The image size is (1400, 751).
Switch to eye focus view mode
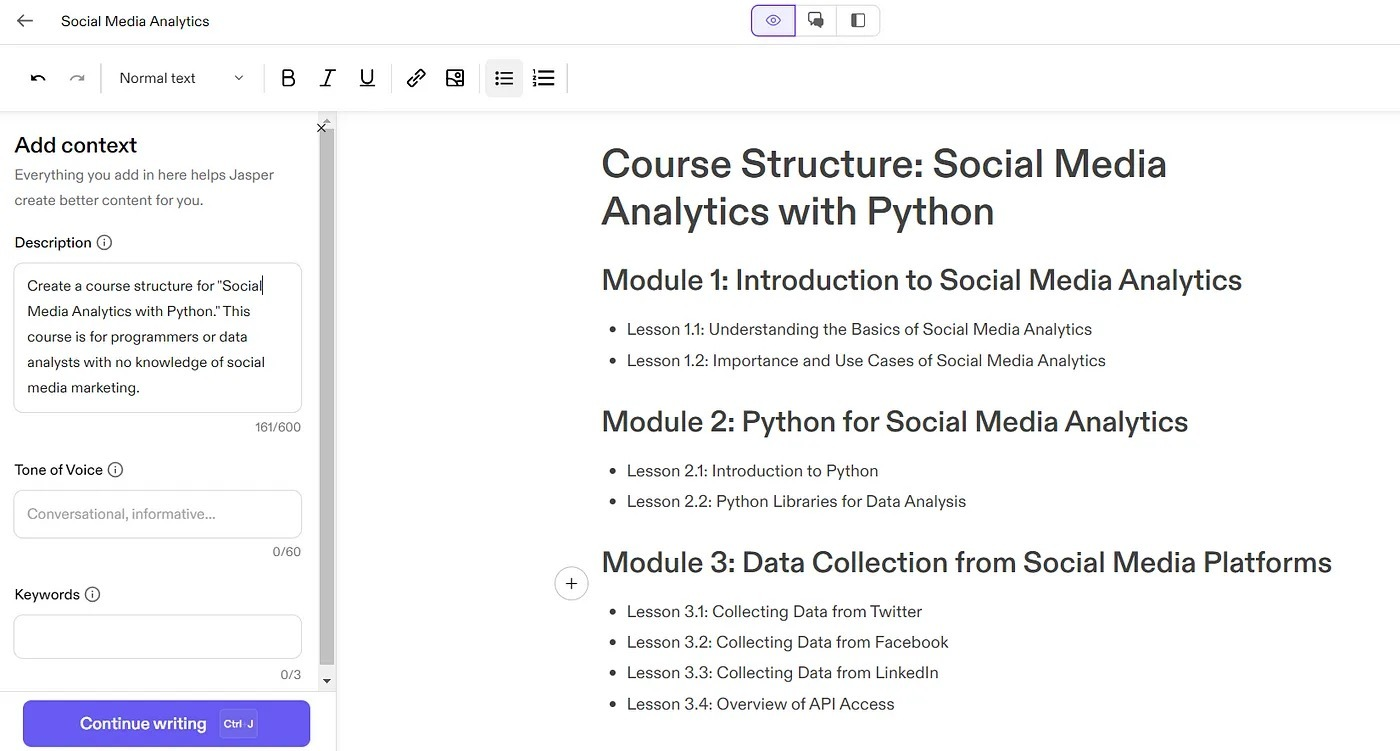point(773,20)
